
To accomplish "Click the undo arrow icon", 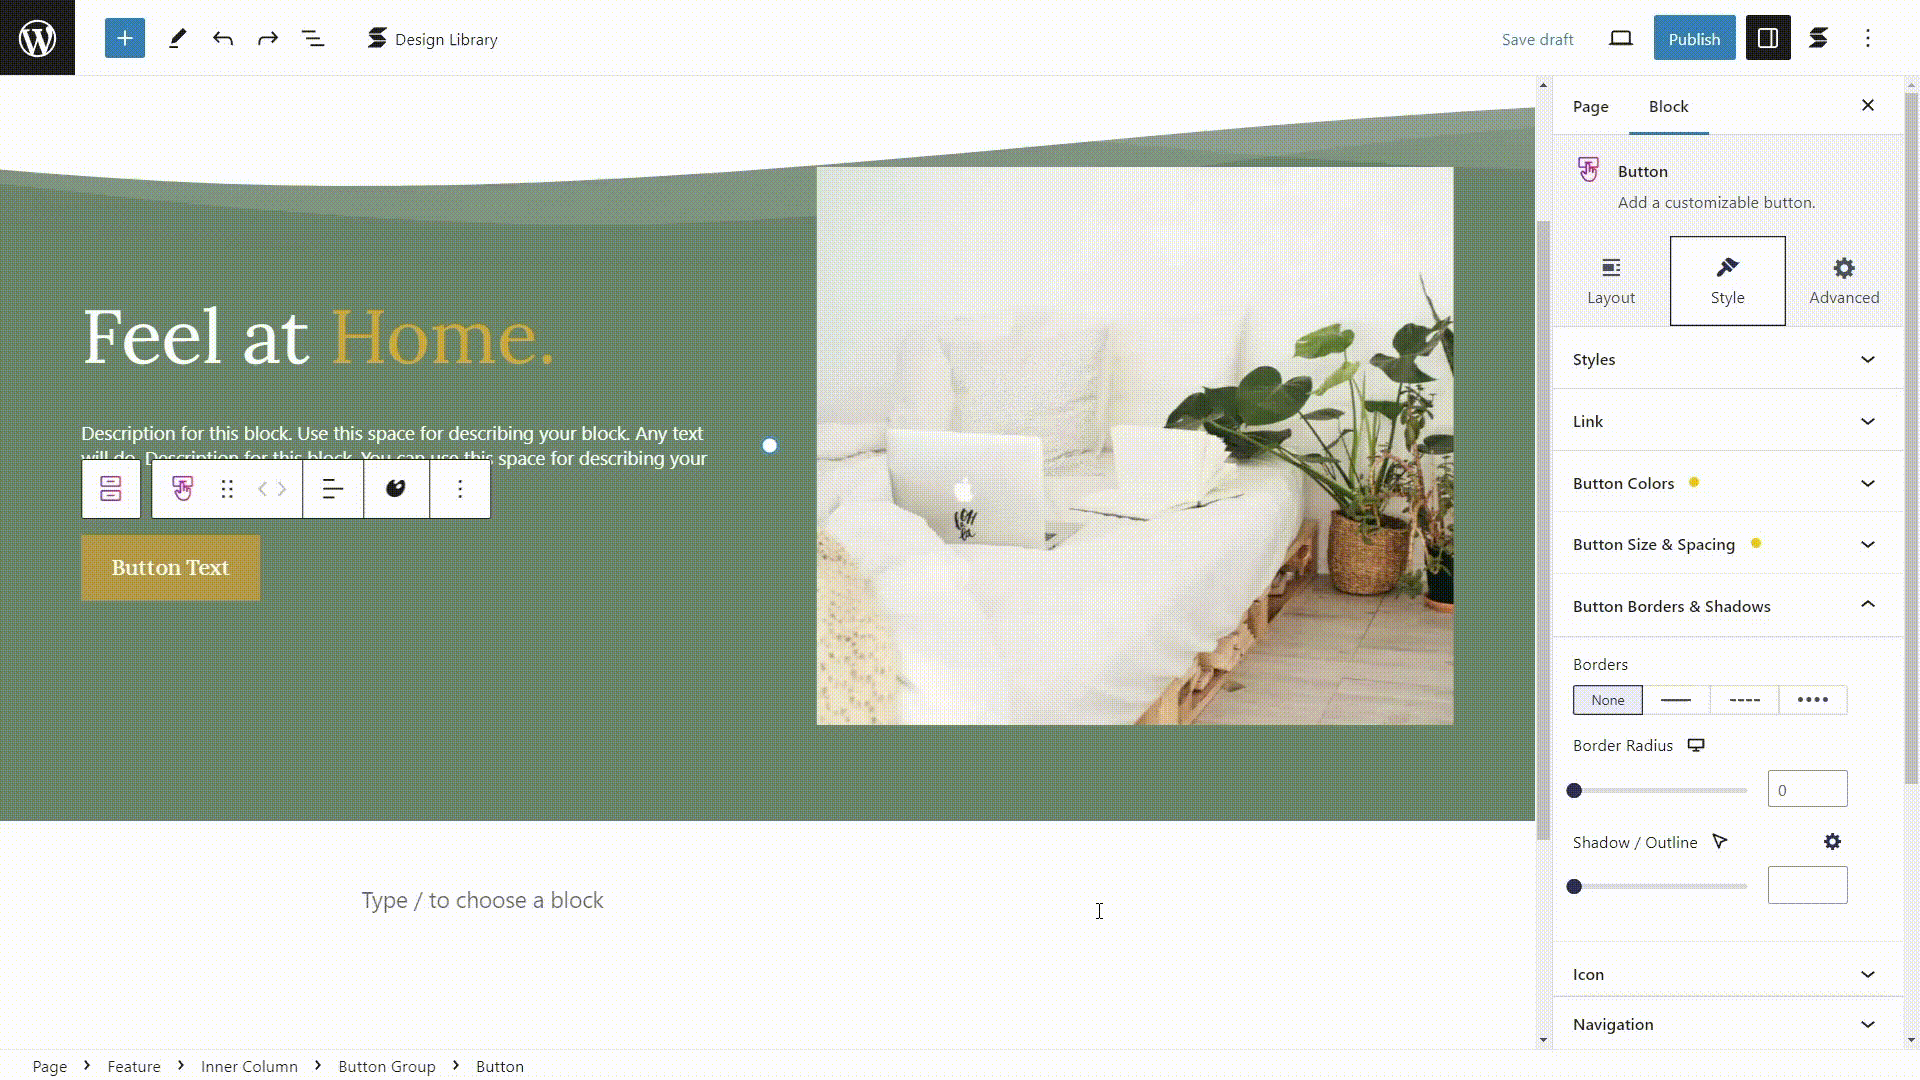I will (223, 38).
